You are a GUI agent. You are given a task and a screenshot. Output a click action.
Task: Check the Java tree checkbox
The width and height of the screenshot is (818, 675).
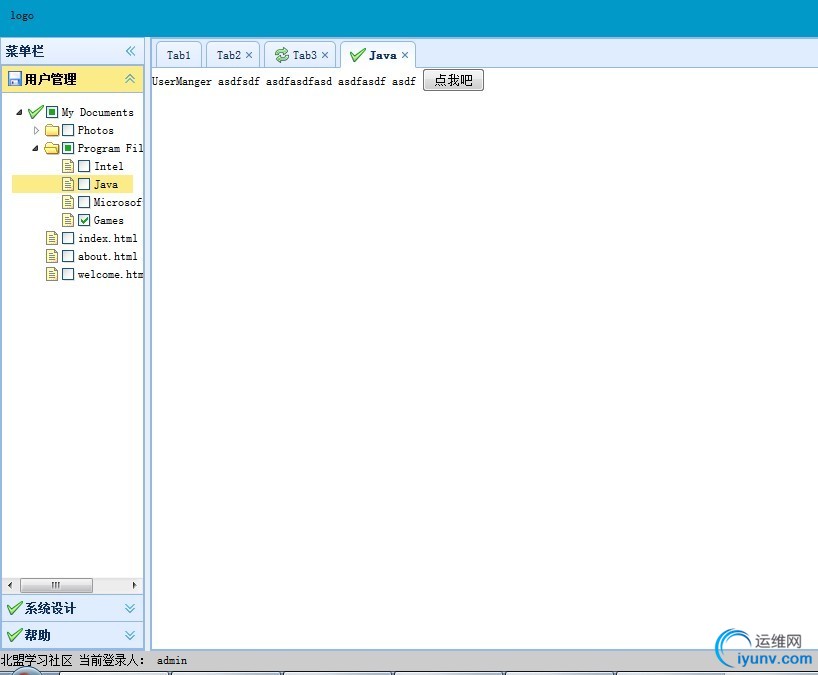[x=84, y=184]
